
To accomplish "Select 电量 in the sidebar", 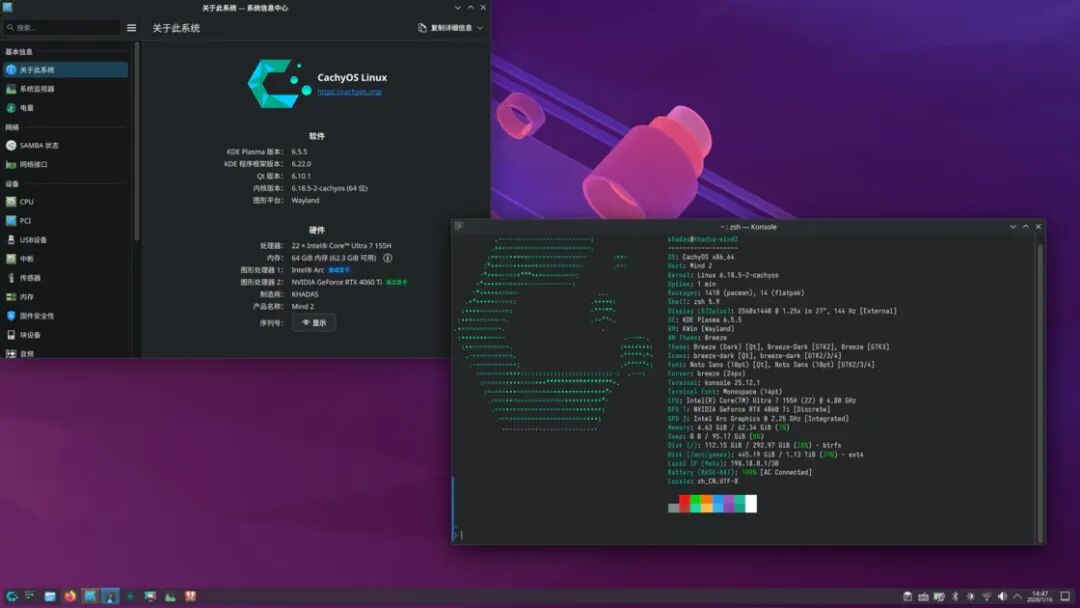I will (x=65, y=108).
